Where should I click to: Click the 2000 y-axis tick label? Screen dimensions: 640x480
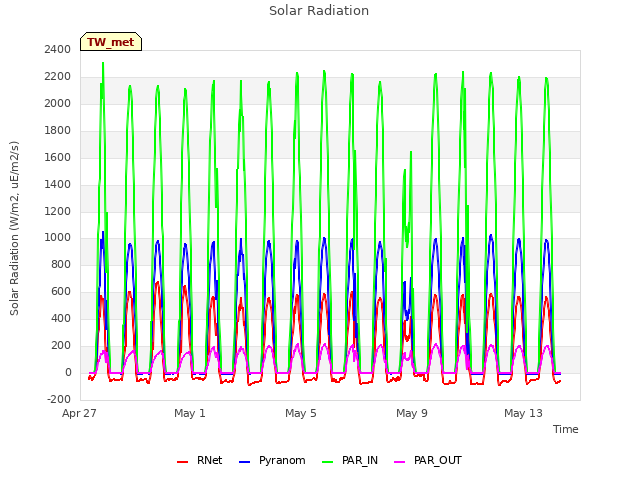pyautogui.click(x=58, y=104)
